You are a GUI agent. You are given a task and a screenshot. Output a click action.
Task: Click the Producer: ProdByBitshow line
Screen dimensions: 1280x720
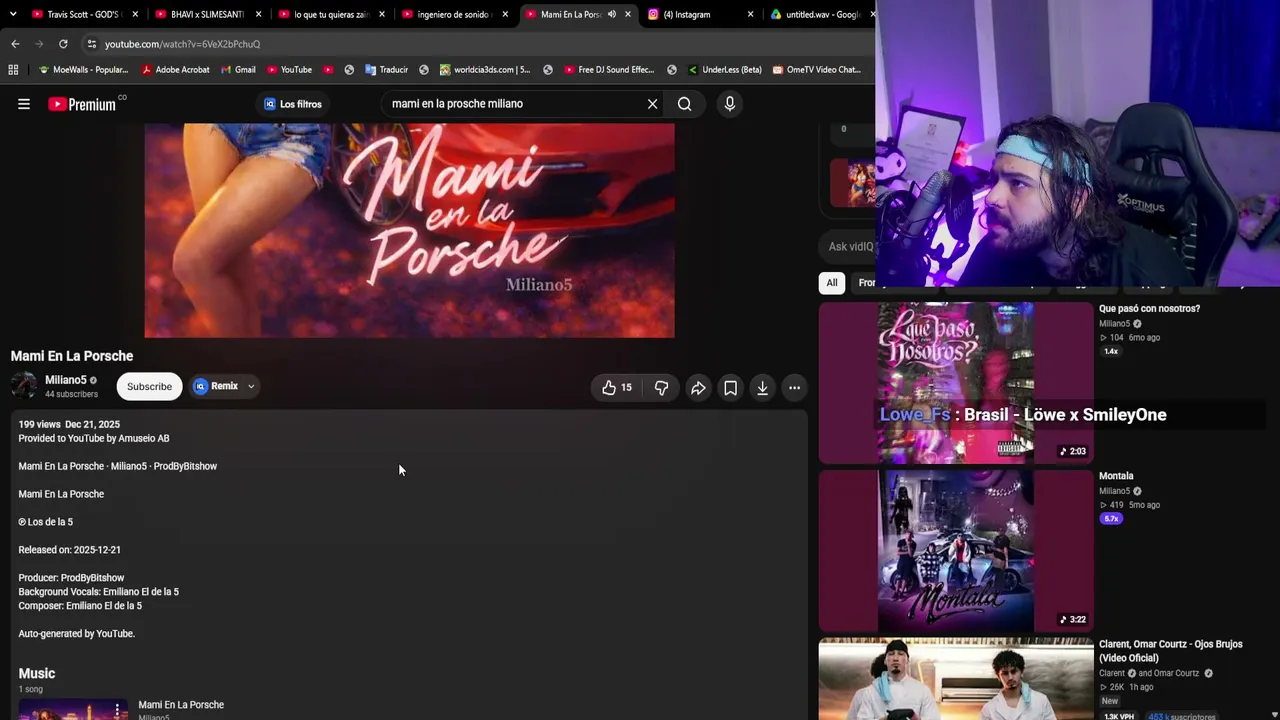[71, 578]
